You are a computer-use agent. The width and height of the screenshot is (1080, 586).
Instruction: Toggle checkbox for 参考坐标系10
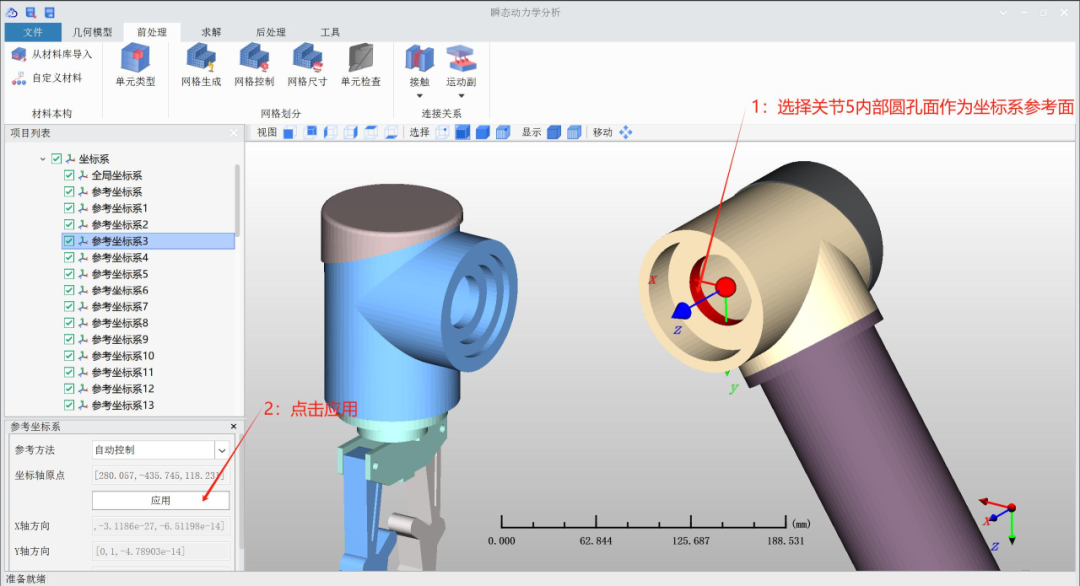pyautogui.click(x=69, y=356)
